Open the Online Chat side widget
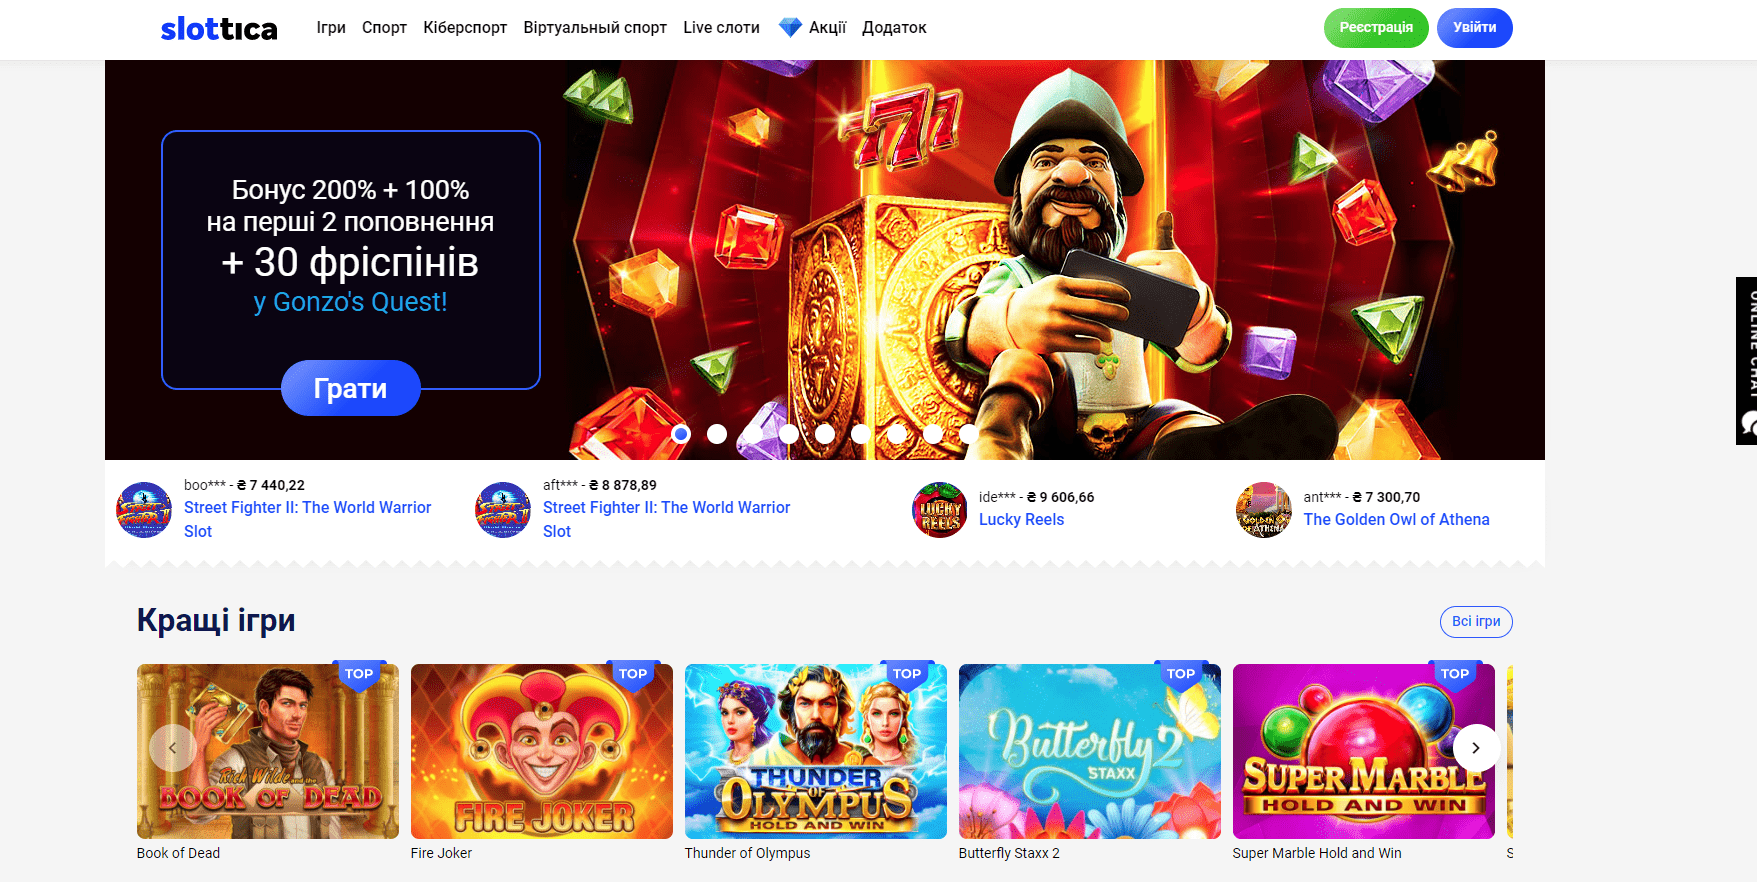This screenshot has width=1757, height=882. [1746, 360]
